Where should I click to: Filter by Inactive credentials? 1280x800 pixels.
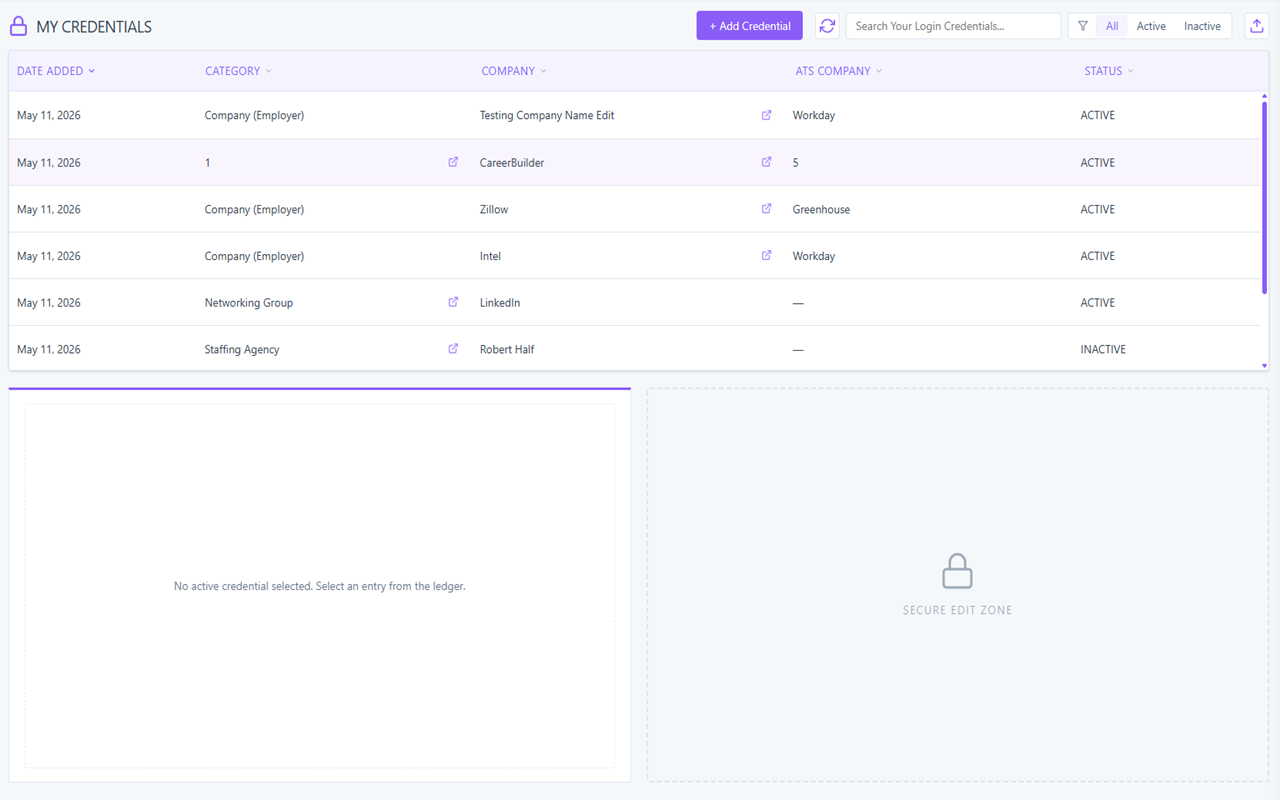1202,26
